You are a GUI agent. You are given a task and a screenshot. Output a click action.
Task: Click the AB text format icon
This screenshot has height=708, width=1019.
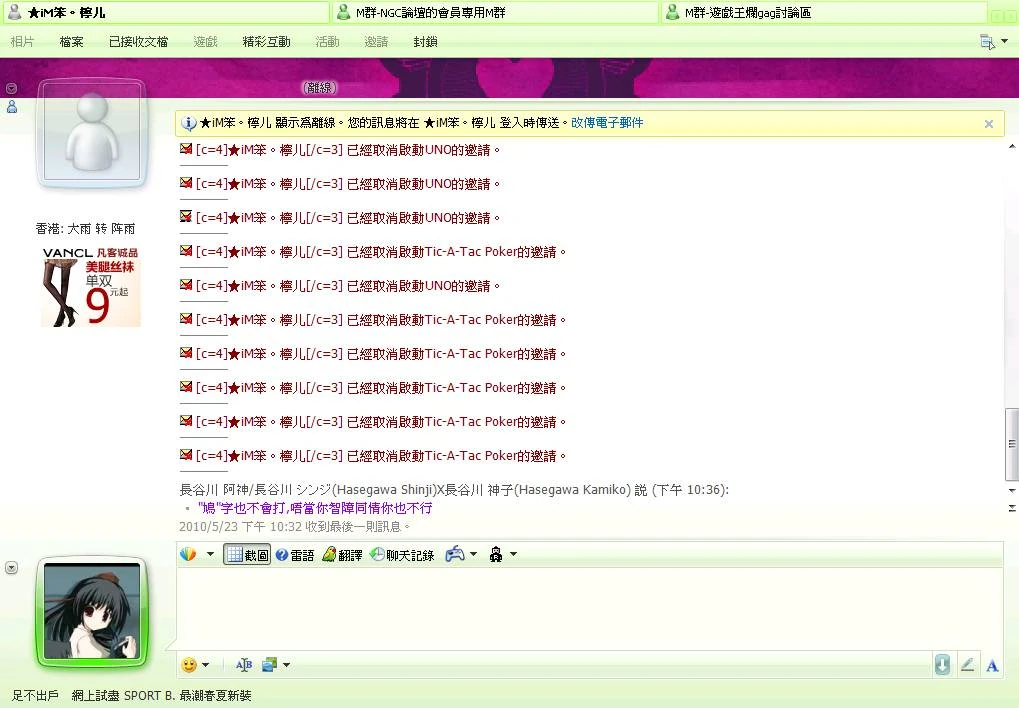tap(243, 665)
